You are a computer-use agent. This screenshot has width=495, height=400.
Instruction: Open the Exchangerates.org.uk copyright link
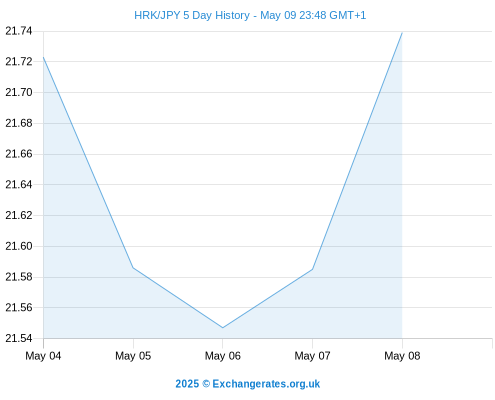pos(248,384)
